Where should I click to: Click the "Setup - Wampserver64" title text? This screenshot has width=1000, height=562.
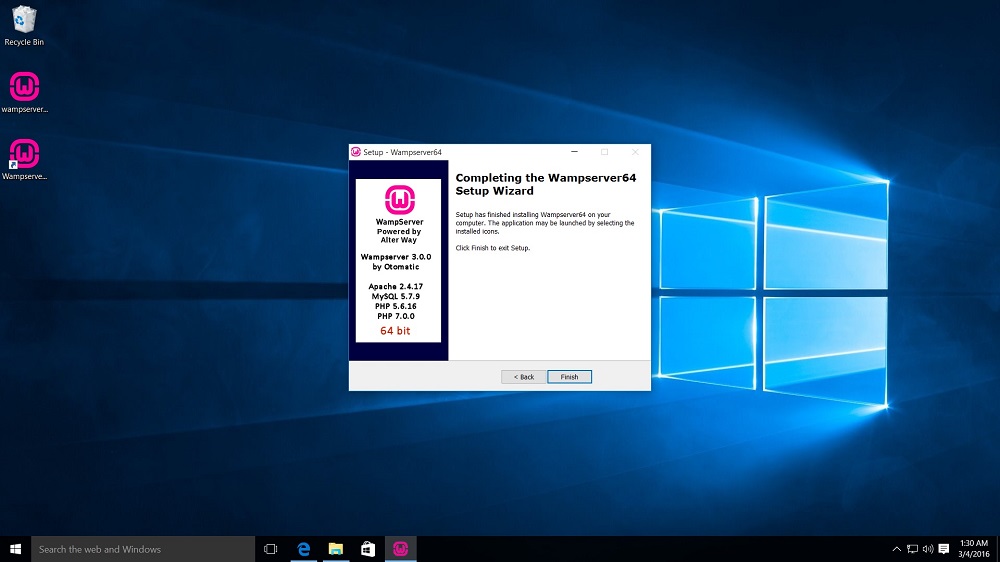(402, 152)
